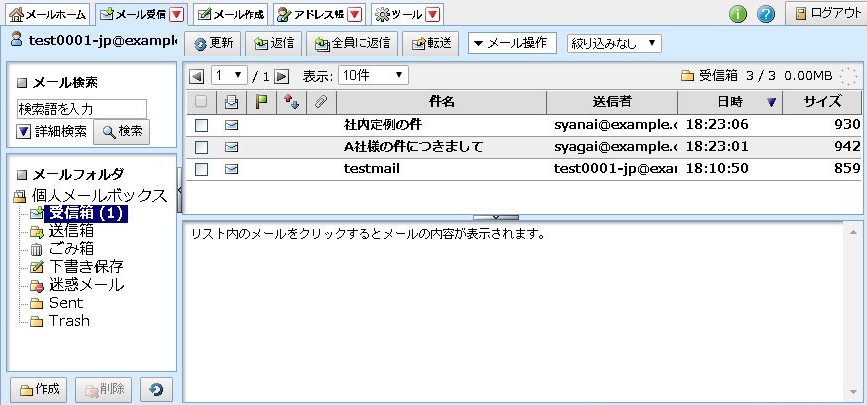Click the green info icon

tap(738, 14)
